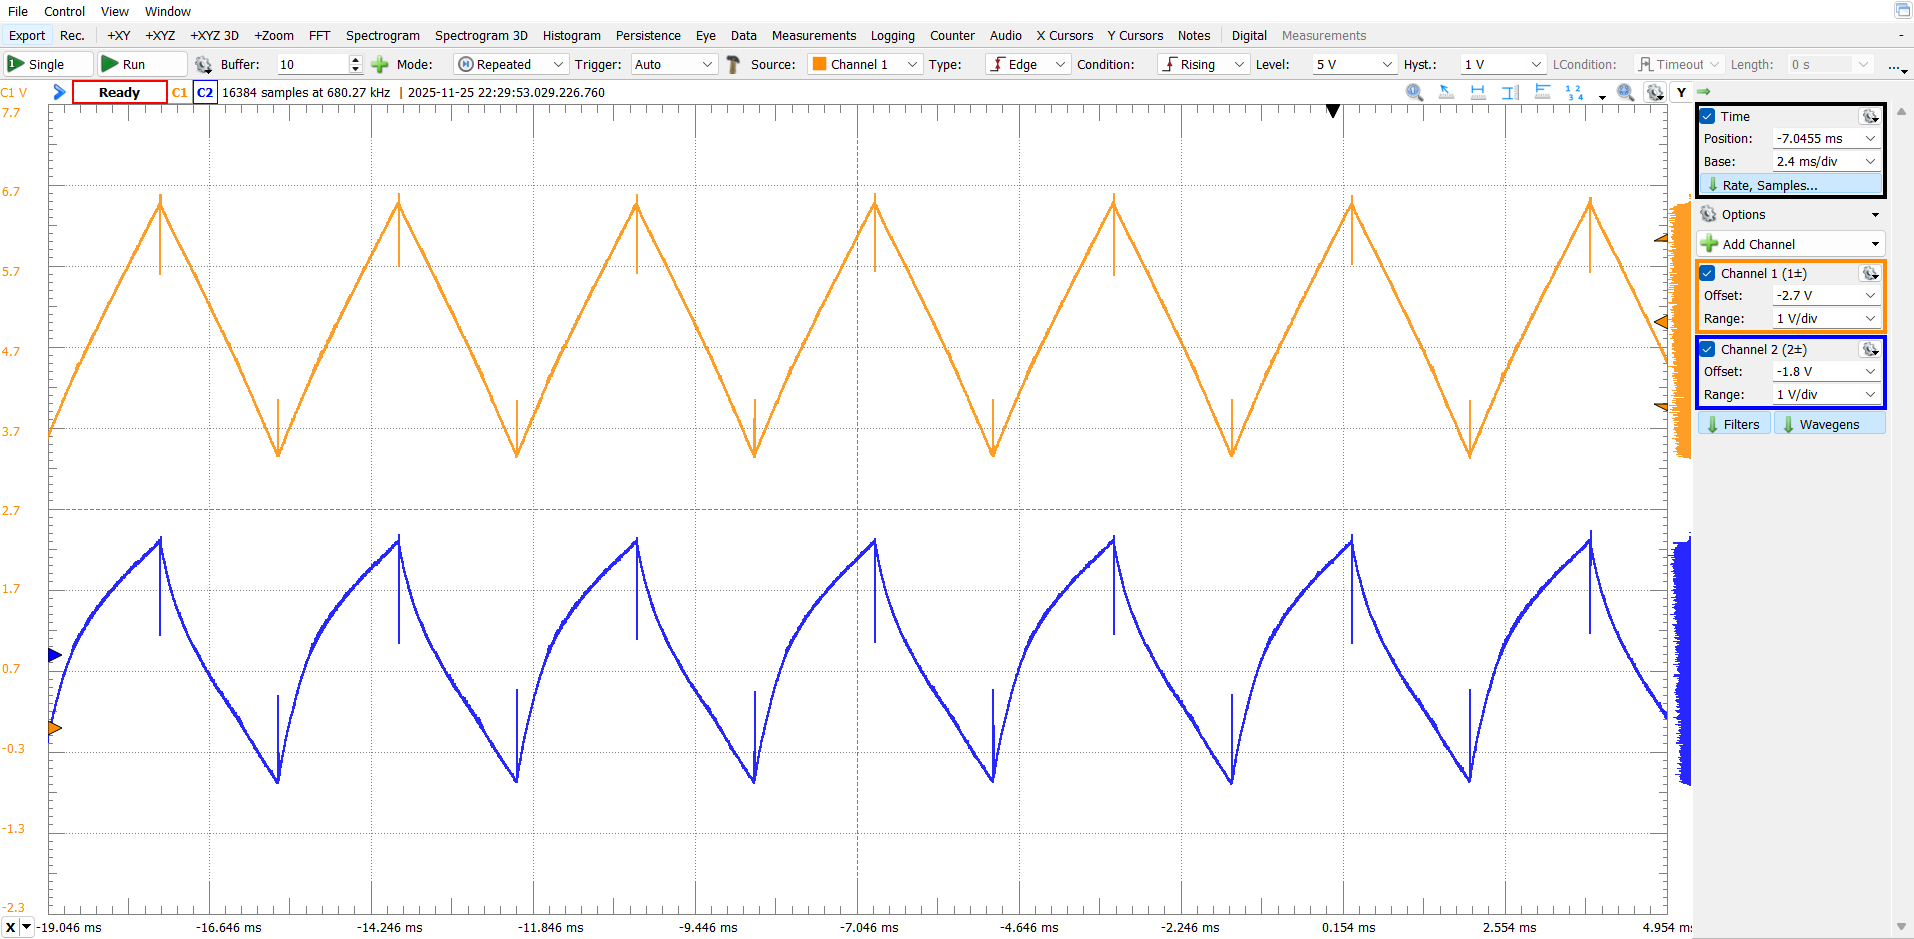The height and width of the screenshot is (939, 1914).
Task: Open the Time settings gear
Action: pos(1869,116)
